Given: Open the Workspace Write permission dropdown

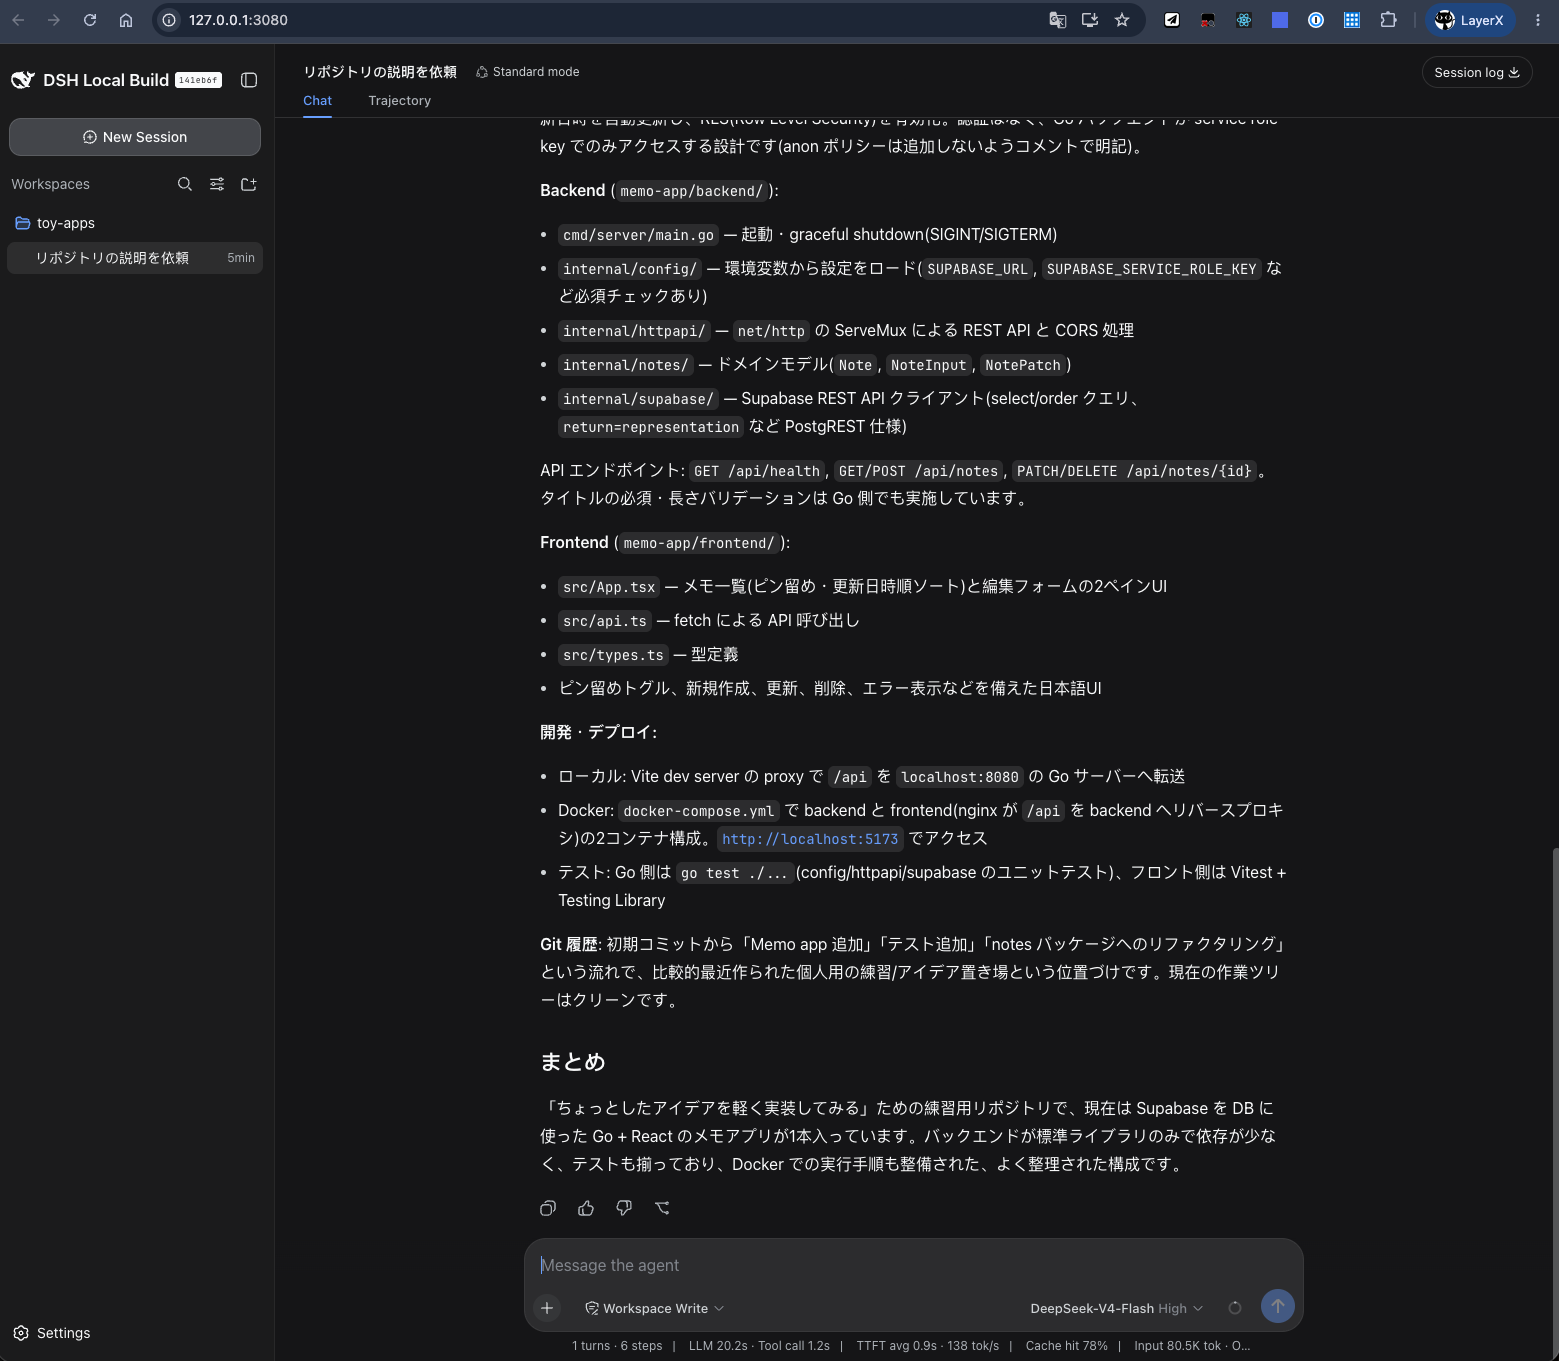Looking at the screenshot, I should (x=655, y=1308).
